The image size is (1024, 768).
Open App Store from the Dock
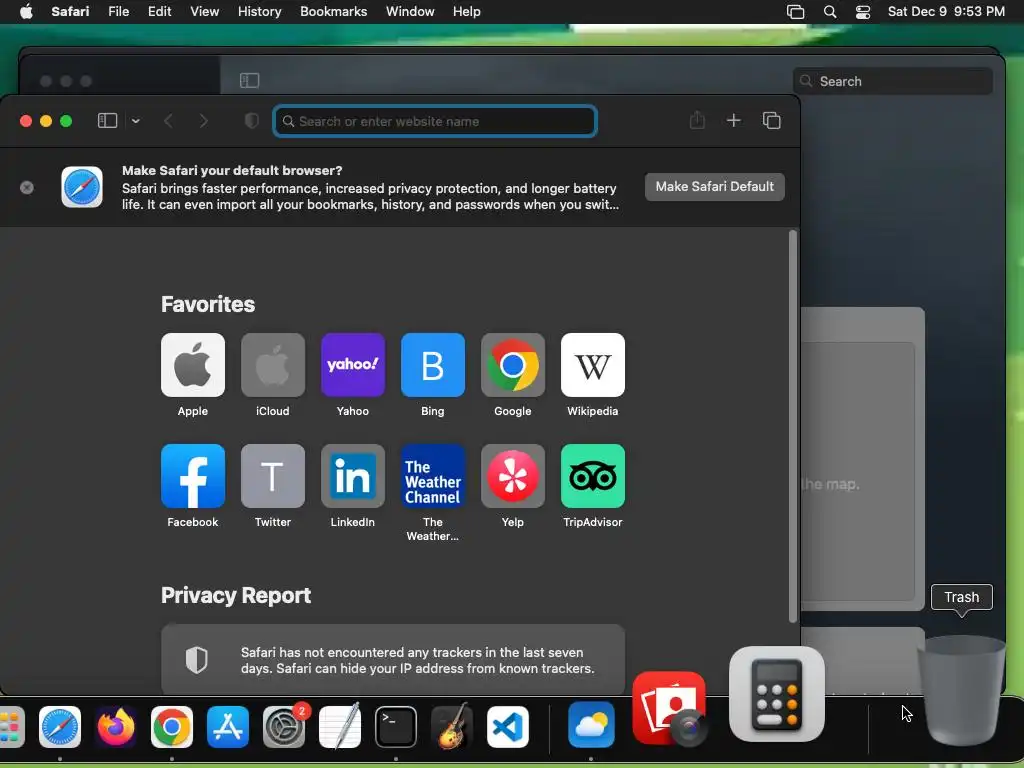click(228, 727)
